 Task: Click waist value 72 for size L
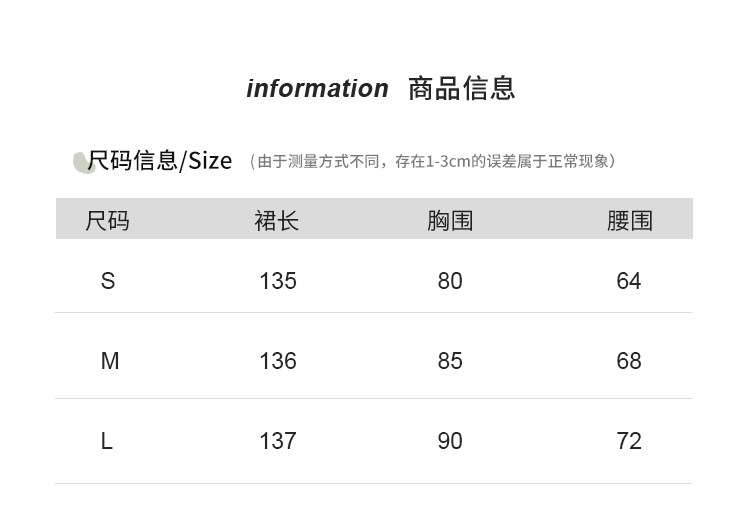pos(629,441)
